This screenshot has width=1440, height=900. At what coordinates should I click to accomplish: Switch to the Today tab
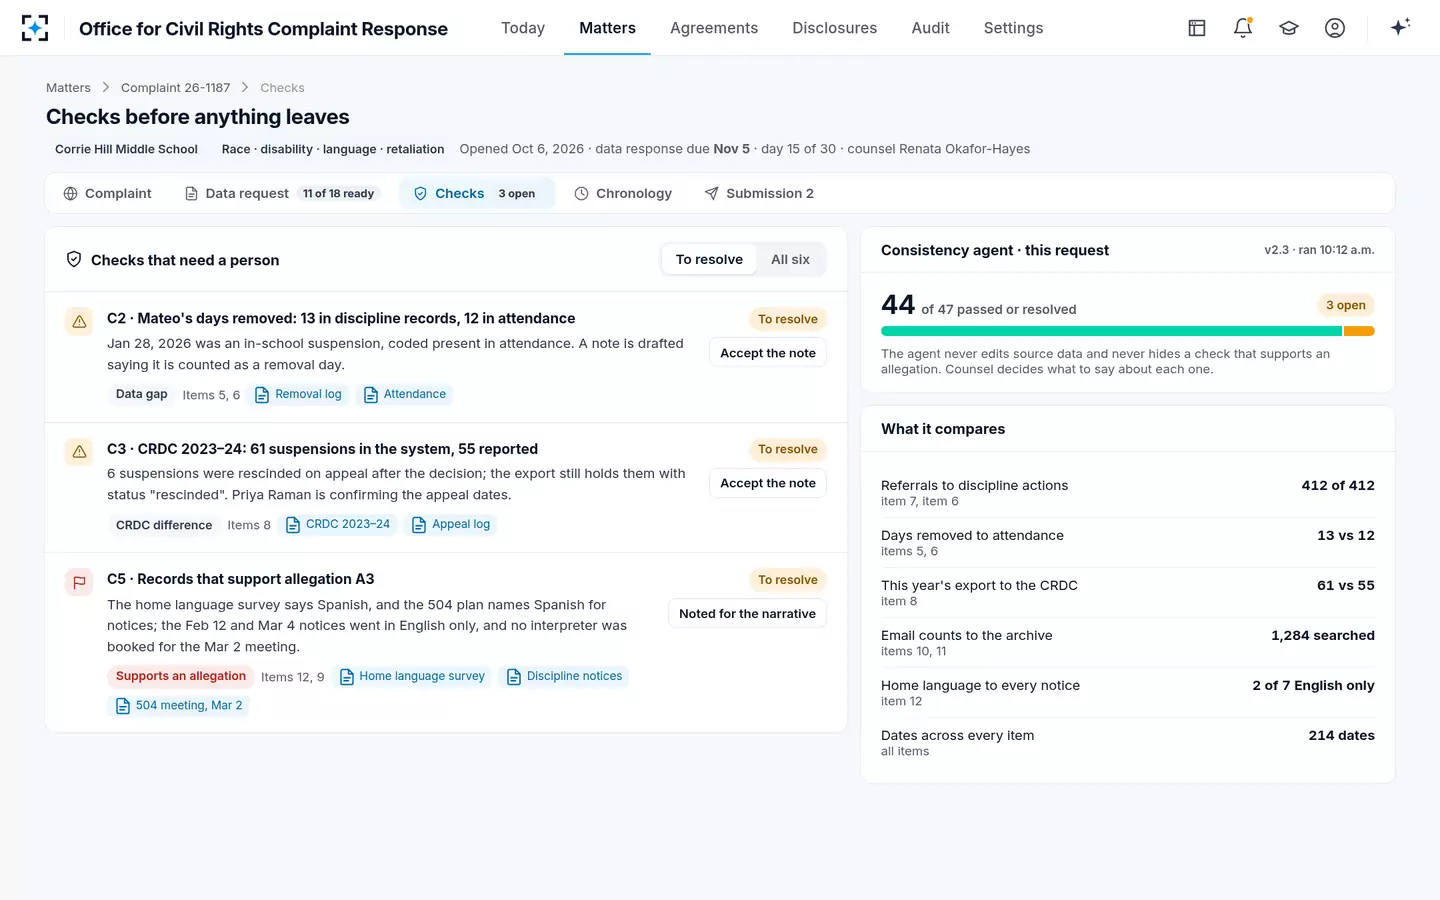(523, 28)
